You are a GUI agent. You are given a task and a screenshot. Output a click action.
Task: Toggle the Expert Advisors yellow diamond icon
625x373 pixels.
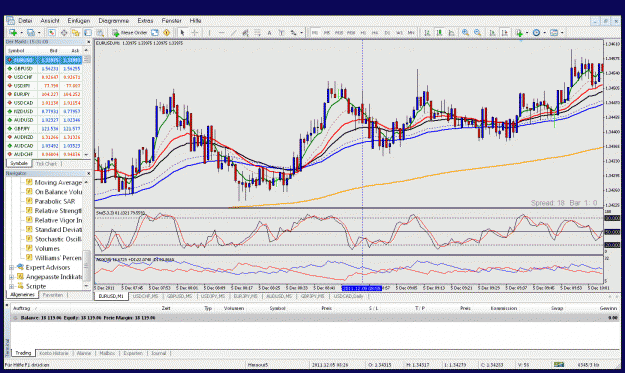pyautogui.click(x=167, y=33)
